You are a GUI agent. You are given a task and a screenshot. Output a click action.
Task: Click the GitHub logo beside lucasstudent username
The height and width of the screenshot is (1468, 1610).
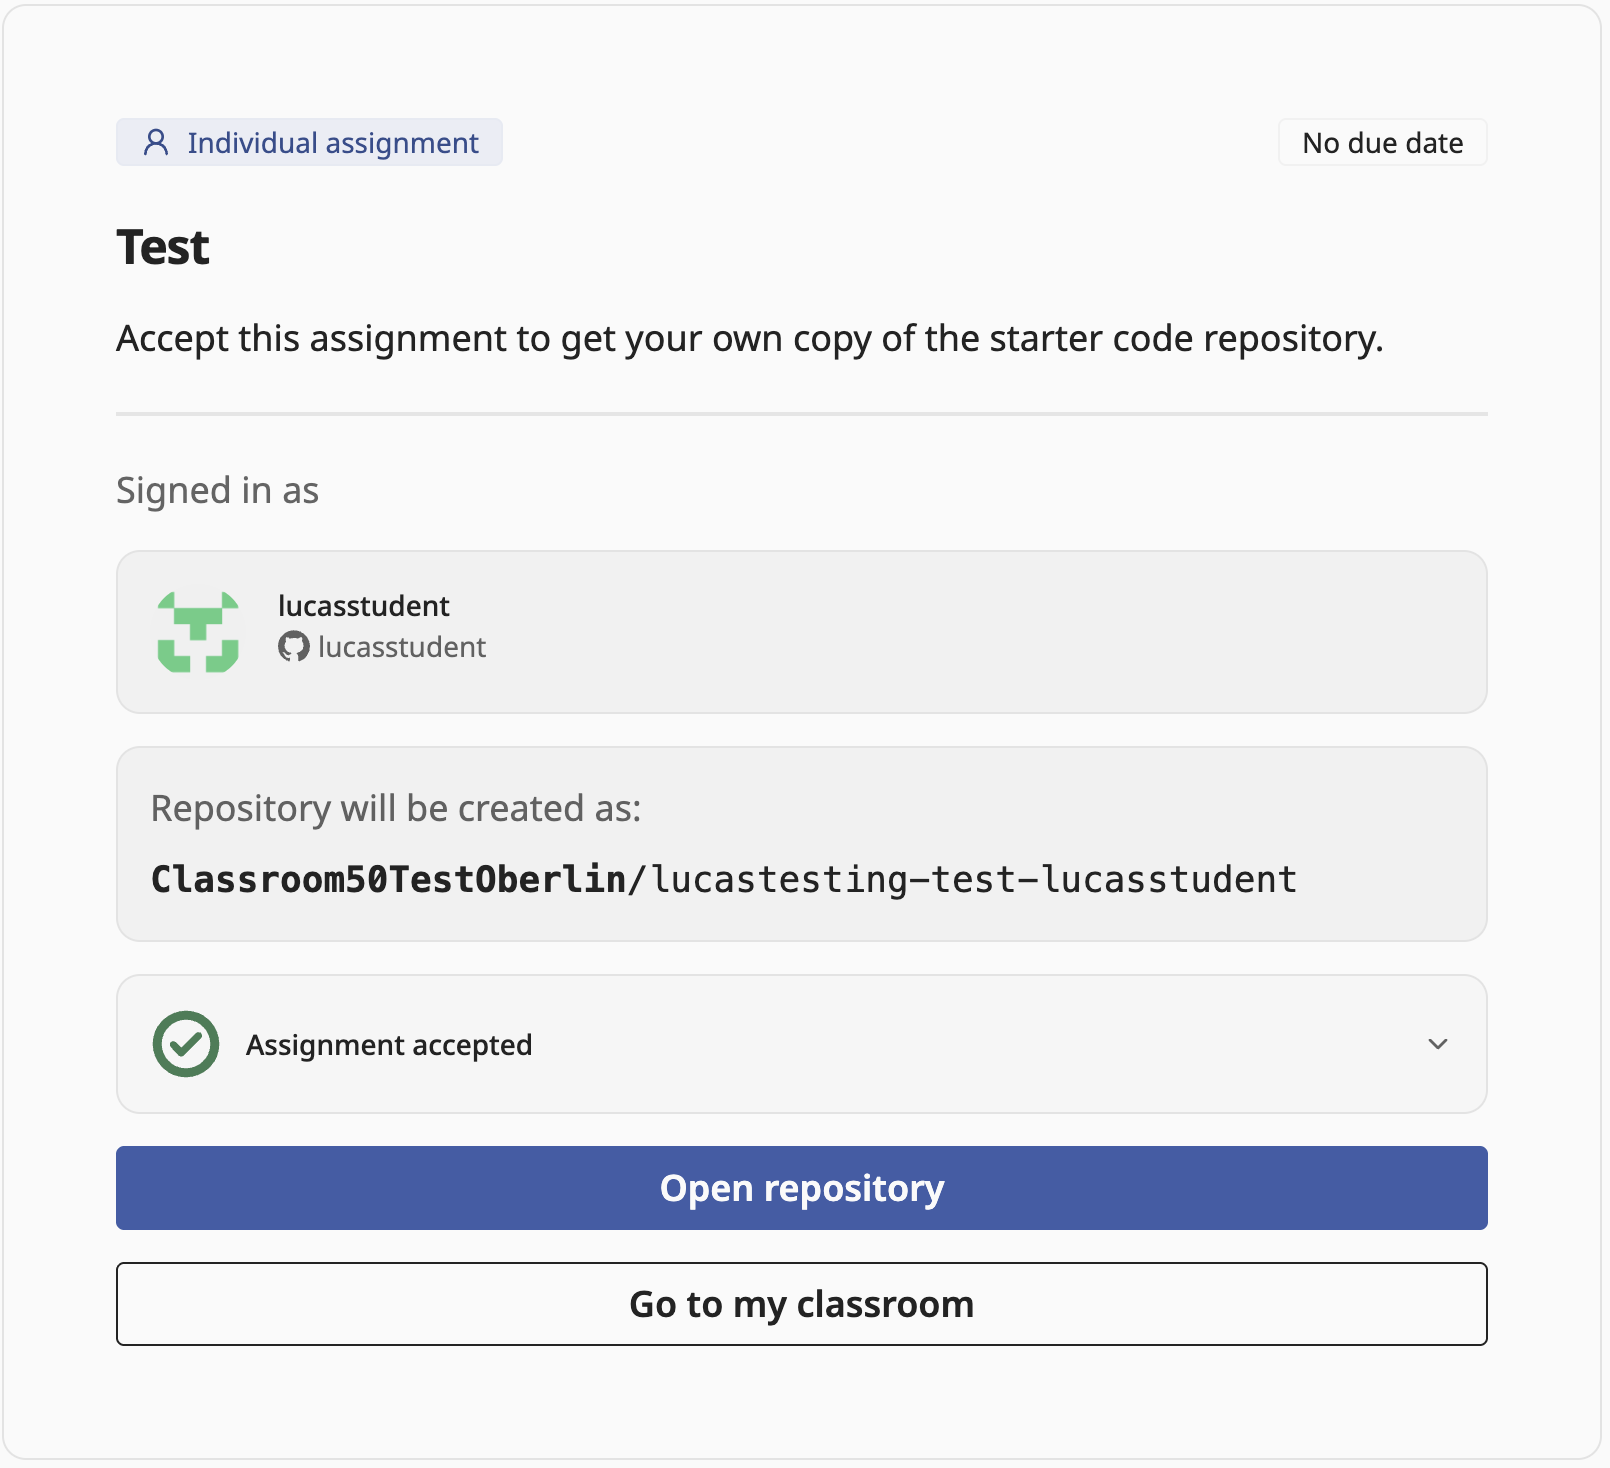(293, 647)
